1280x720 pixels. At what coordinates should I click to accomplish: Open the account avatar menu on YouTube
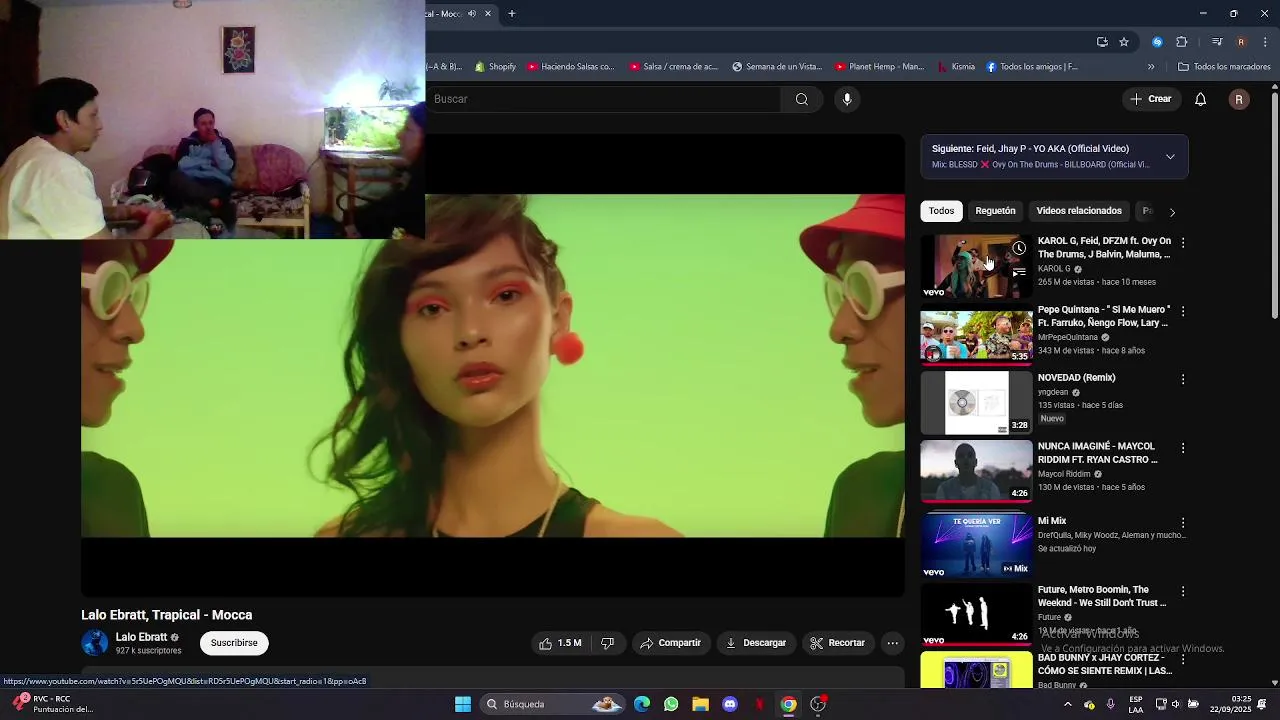(1239, 99)
